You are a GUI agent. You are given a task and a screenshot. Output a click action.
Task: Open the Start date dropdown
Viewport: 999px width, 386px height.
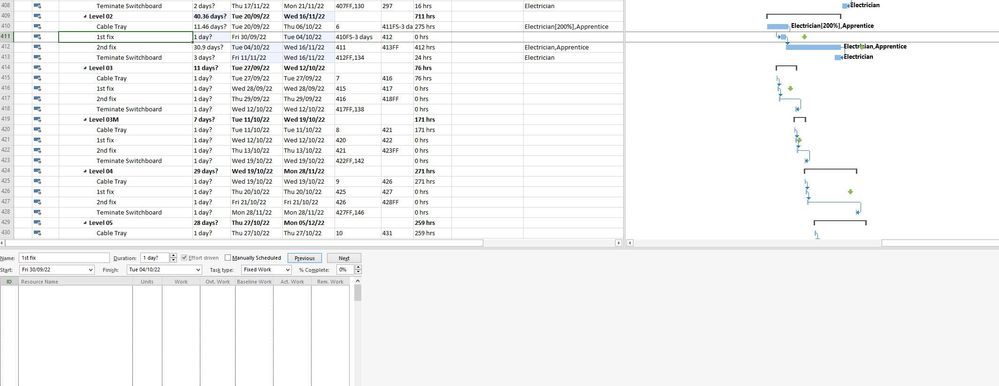coord(91,270)
